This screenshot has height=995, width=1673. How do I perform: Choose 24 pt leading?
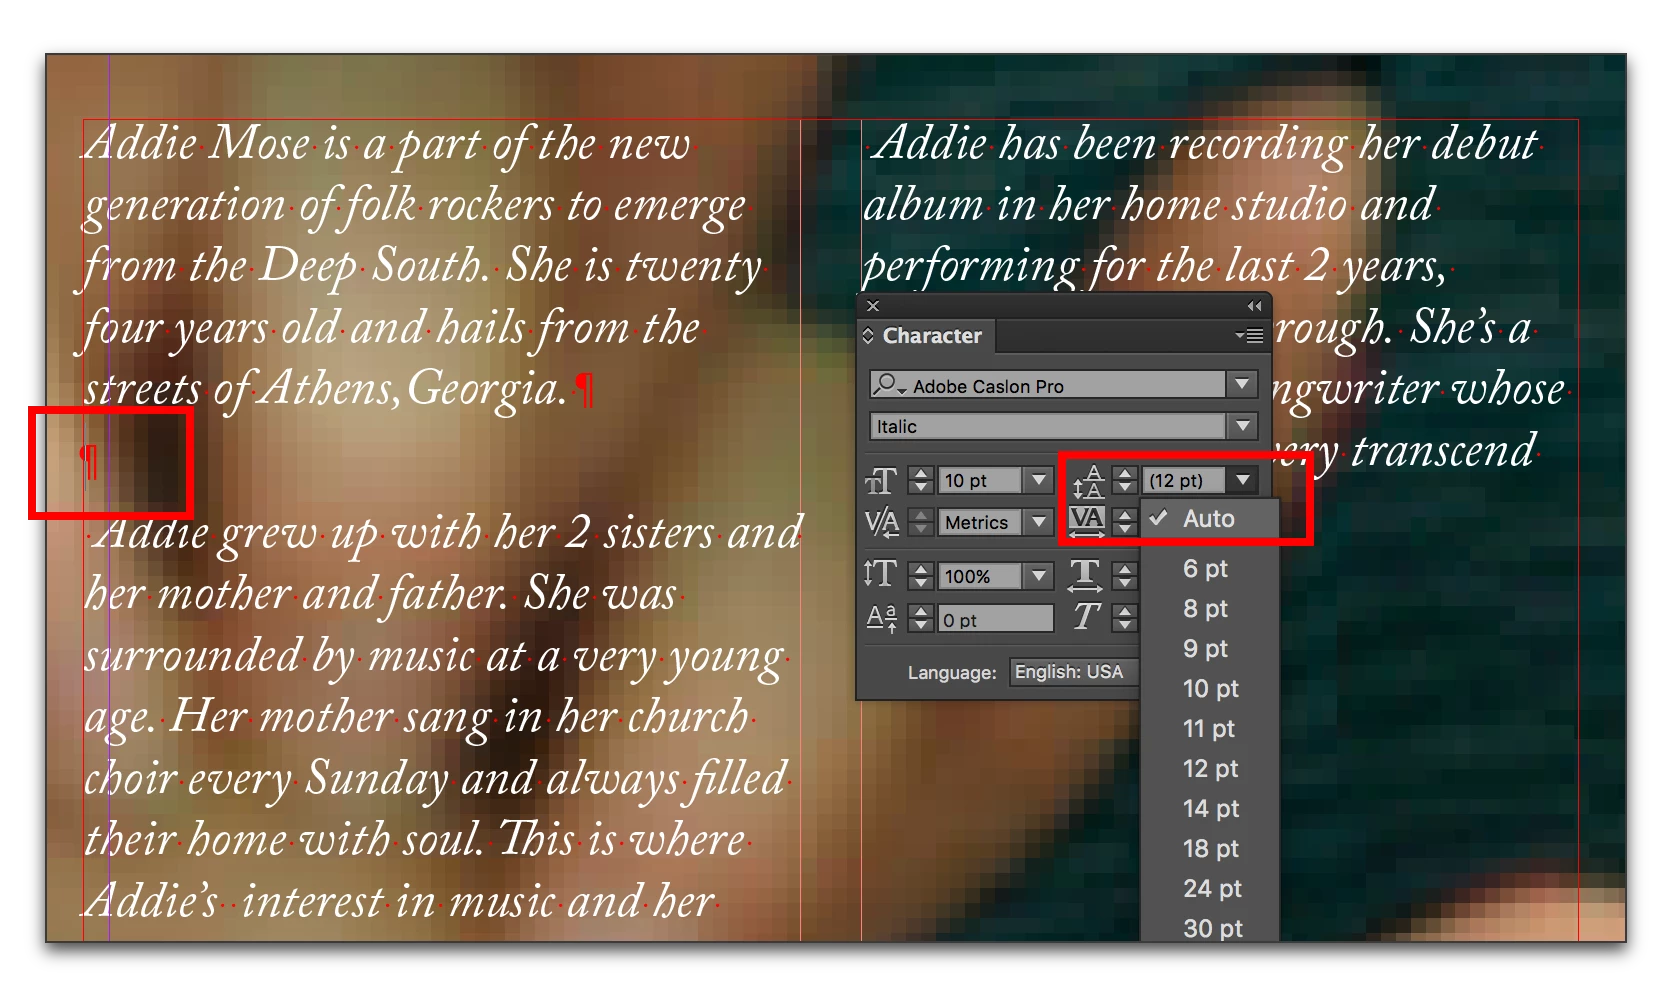1210,889
